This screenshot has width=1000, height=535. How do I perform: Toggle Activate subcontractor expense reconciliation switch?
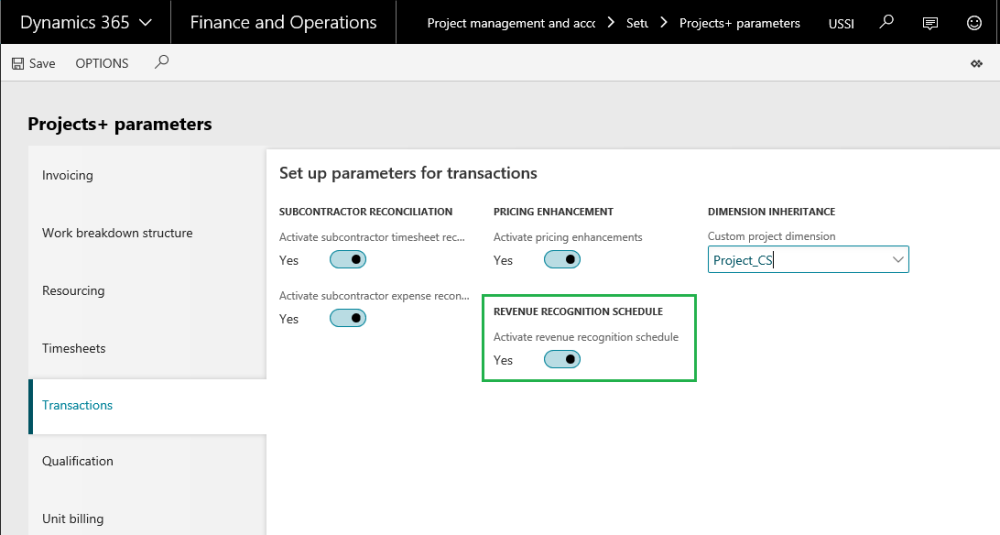click(348, 318)
